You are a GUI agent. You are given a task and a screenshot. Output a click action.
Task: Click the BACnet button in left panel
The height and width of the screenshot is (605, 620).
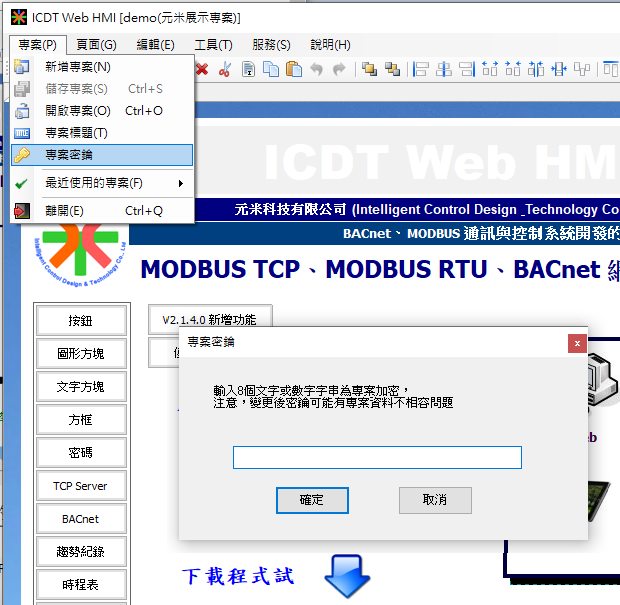click(x=81, y=519)
